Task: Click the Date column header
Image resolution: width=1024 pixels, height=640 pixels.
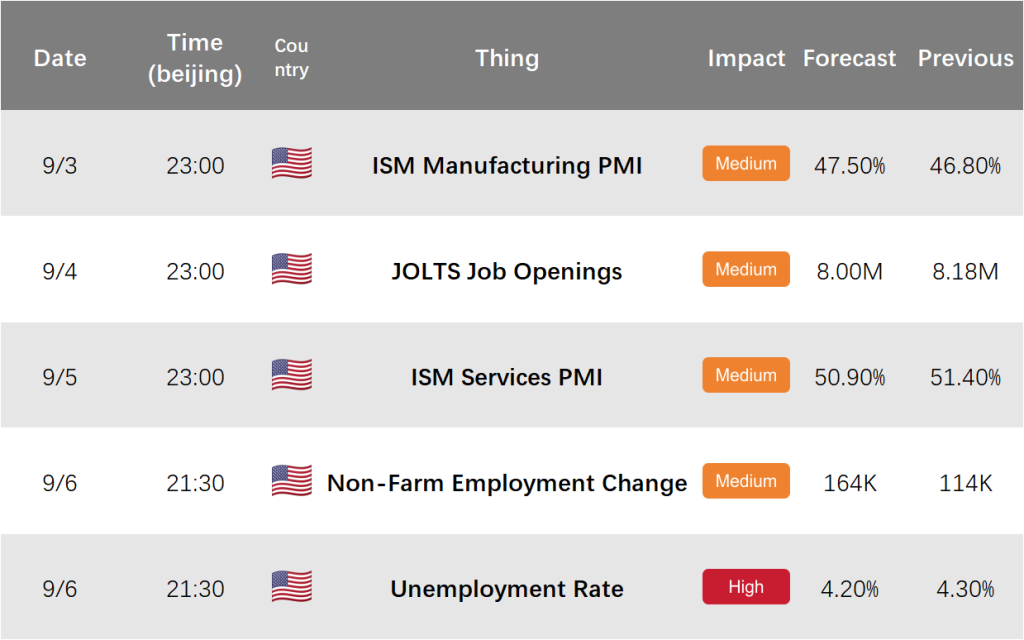Action: 60,58
